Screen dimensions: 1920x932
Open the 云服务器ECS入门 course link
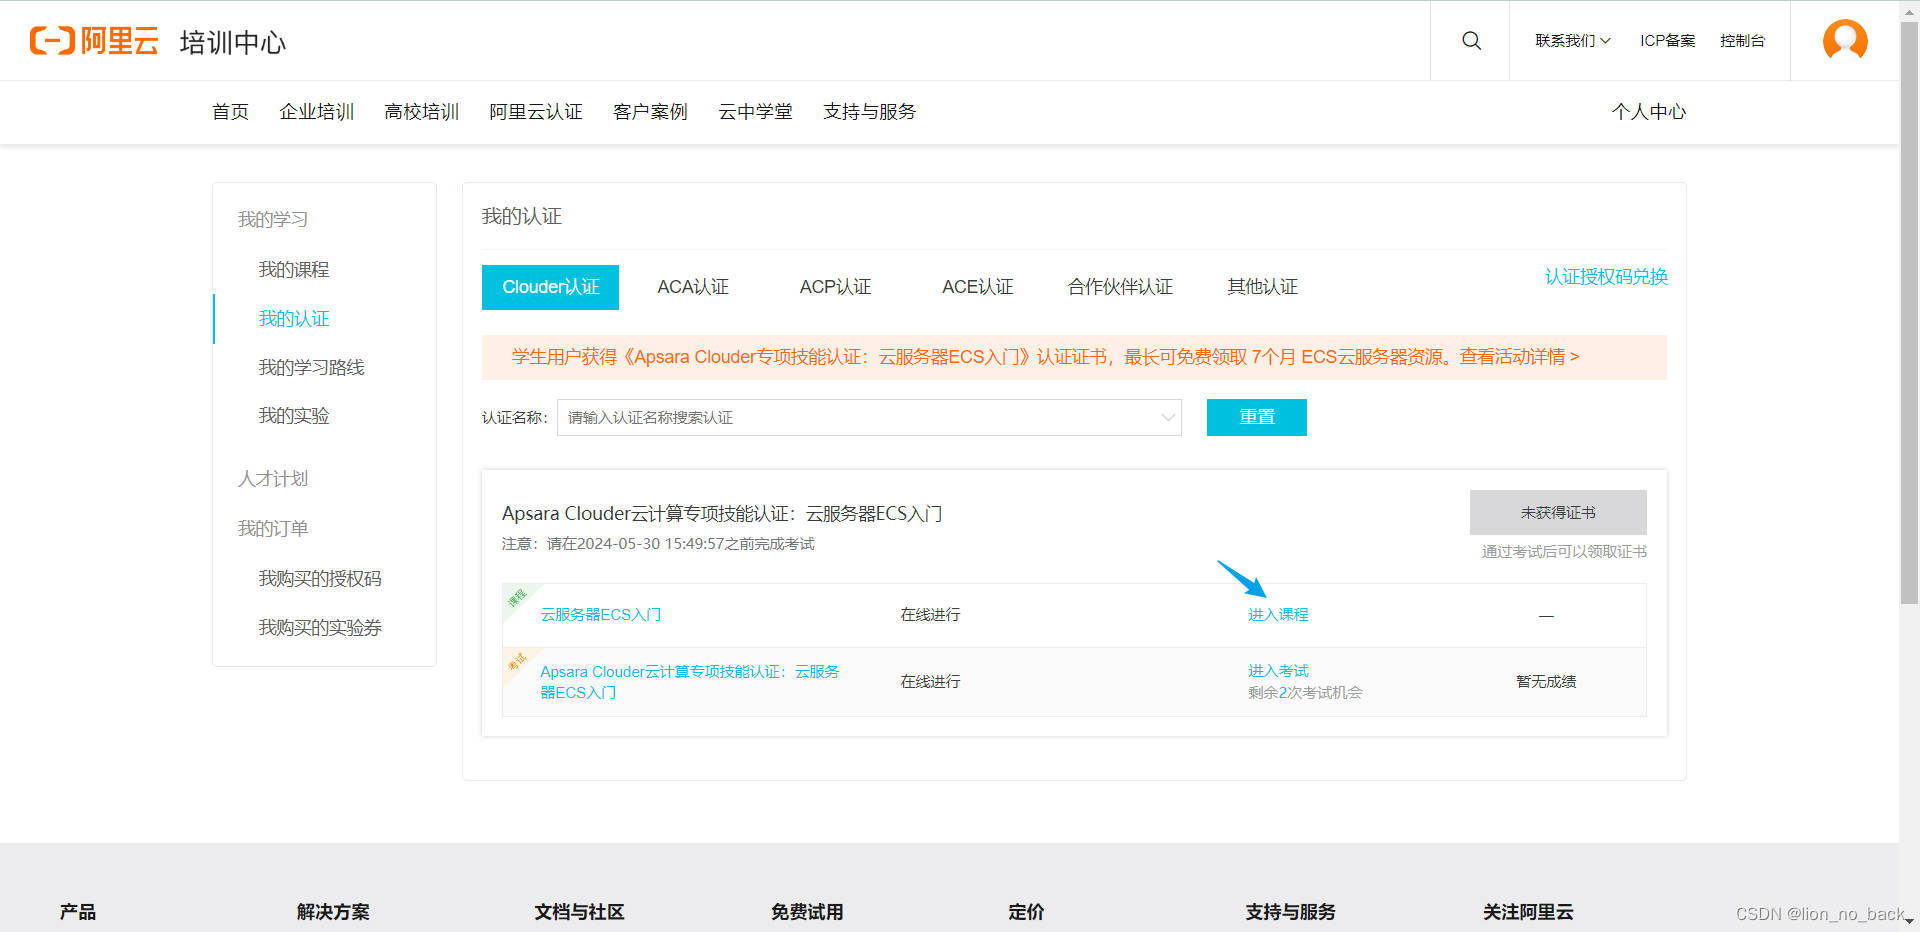600,615
